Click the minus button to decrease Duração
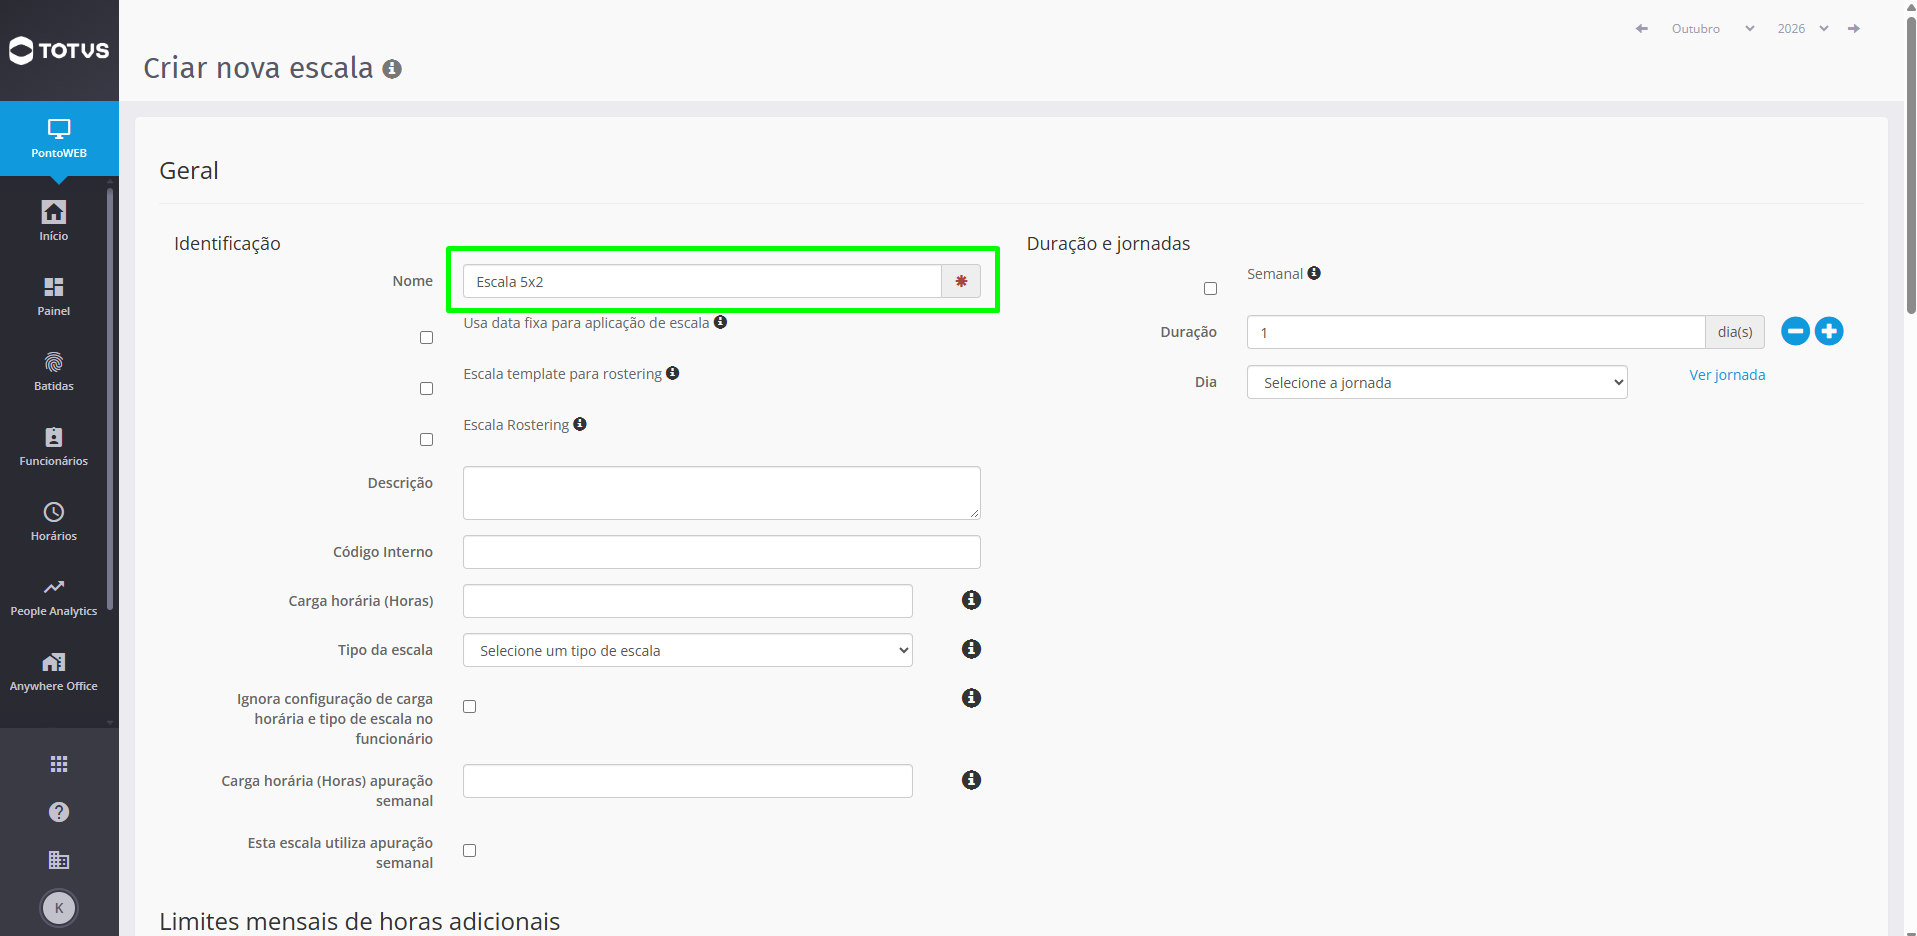1917x936 pixels. (1796, 331)
